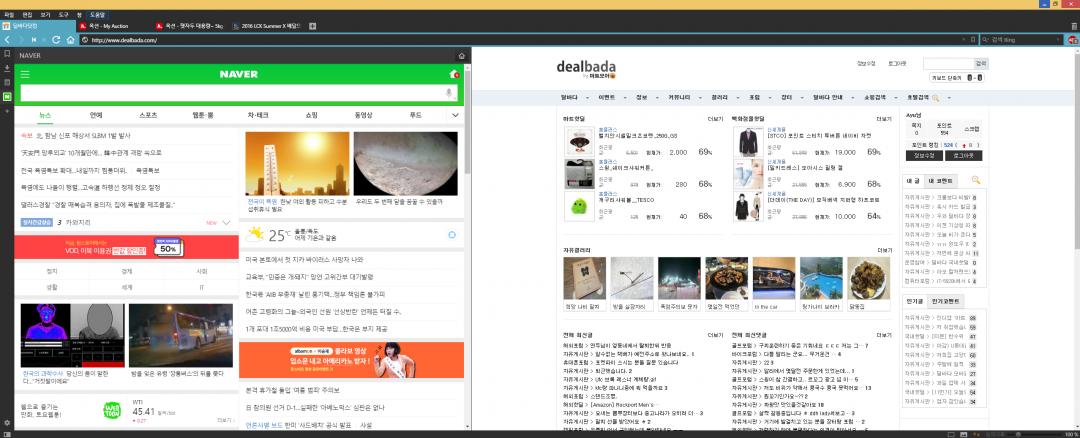Click the Naver web panel home icon
The image size is (1080, 438).
tap(460, 56)
